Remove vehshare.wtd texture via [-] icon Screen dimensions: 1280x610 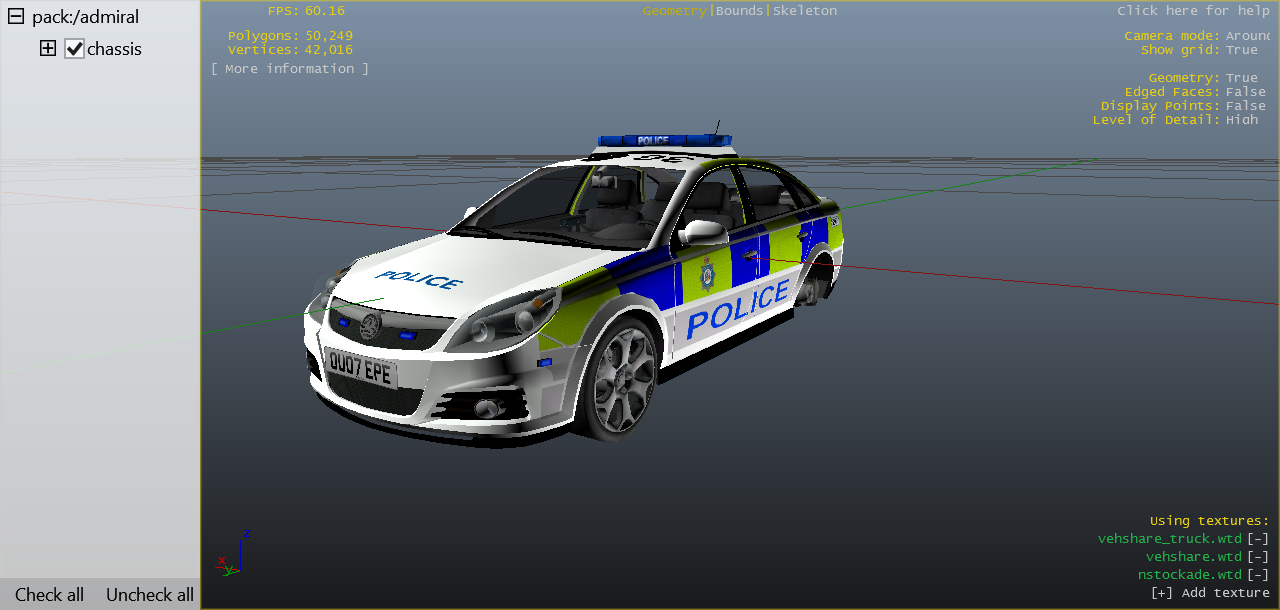(x=1257, y=557)
